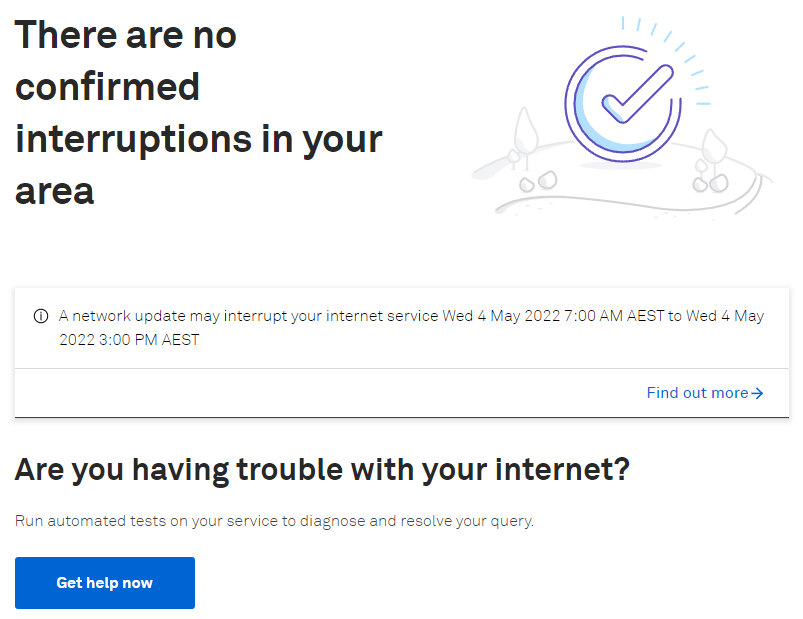
Task: Click the 'Run automated tests' description text
Action: pos(274,521)
